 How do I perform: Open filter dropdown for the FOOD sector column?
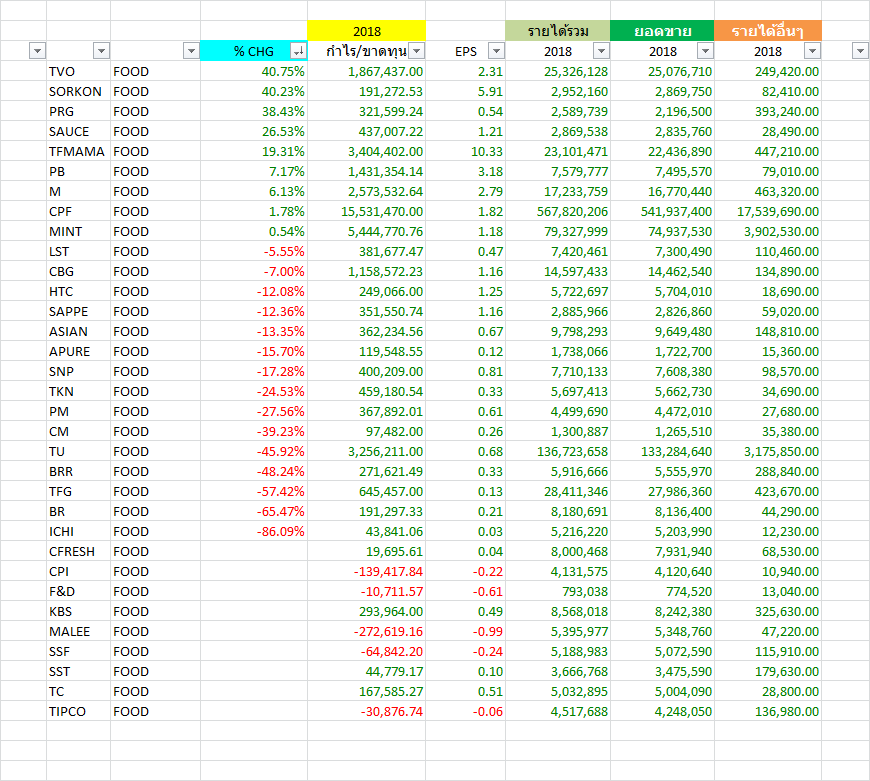[191, 51]
